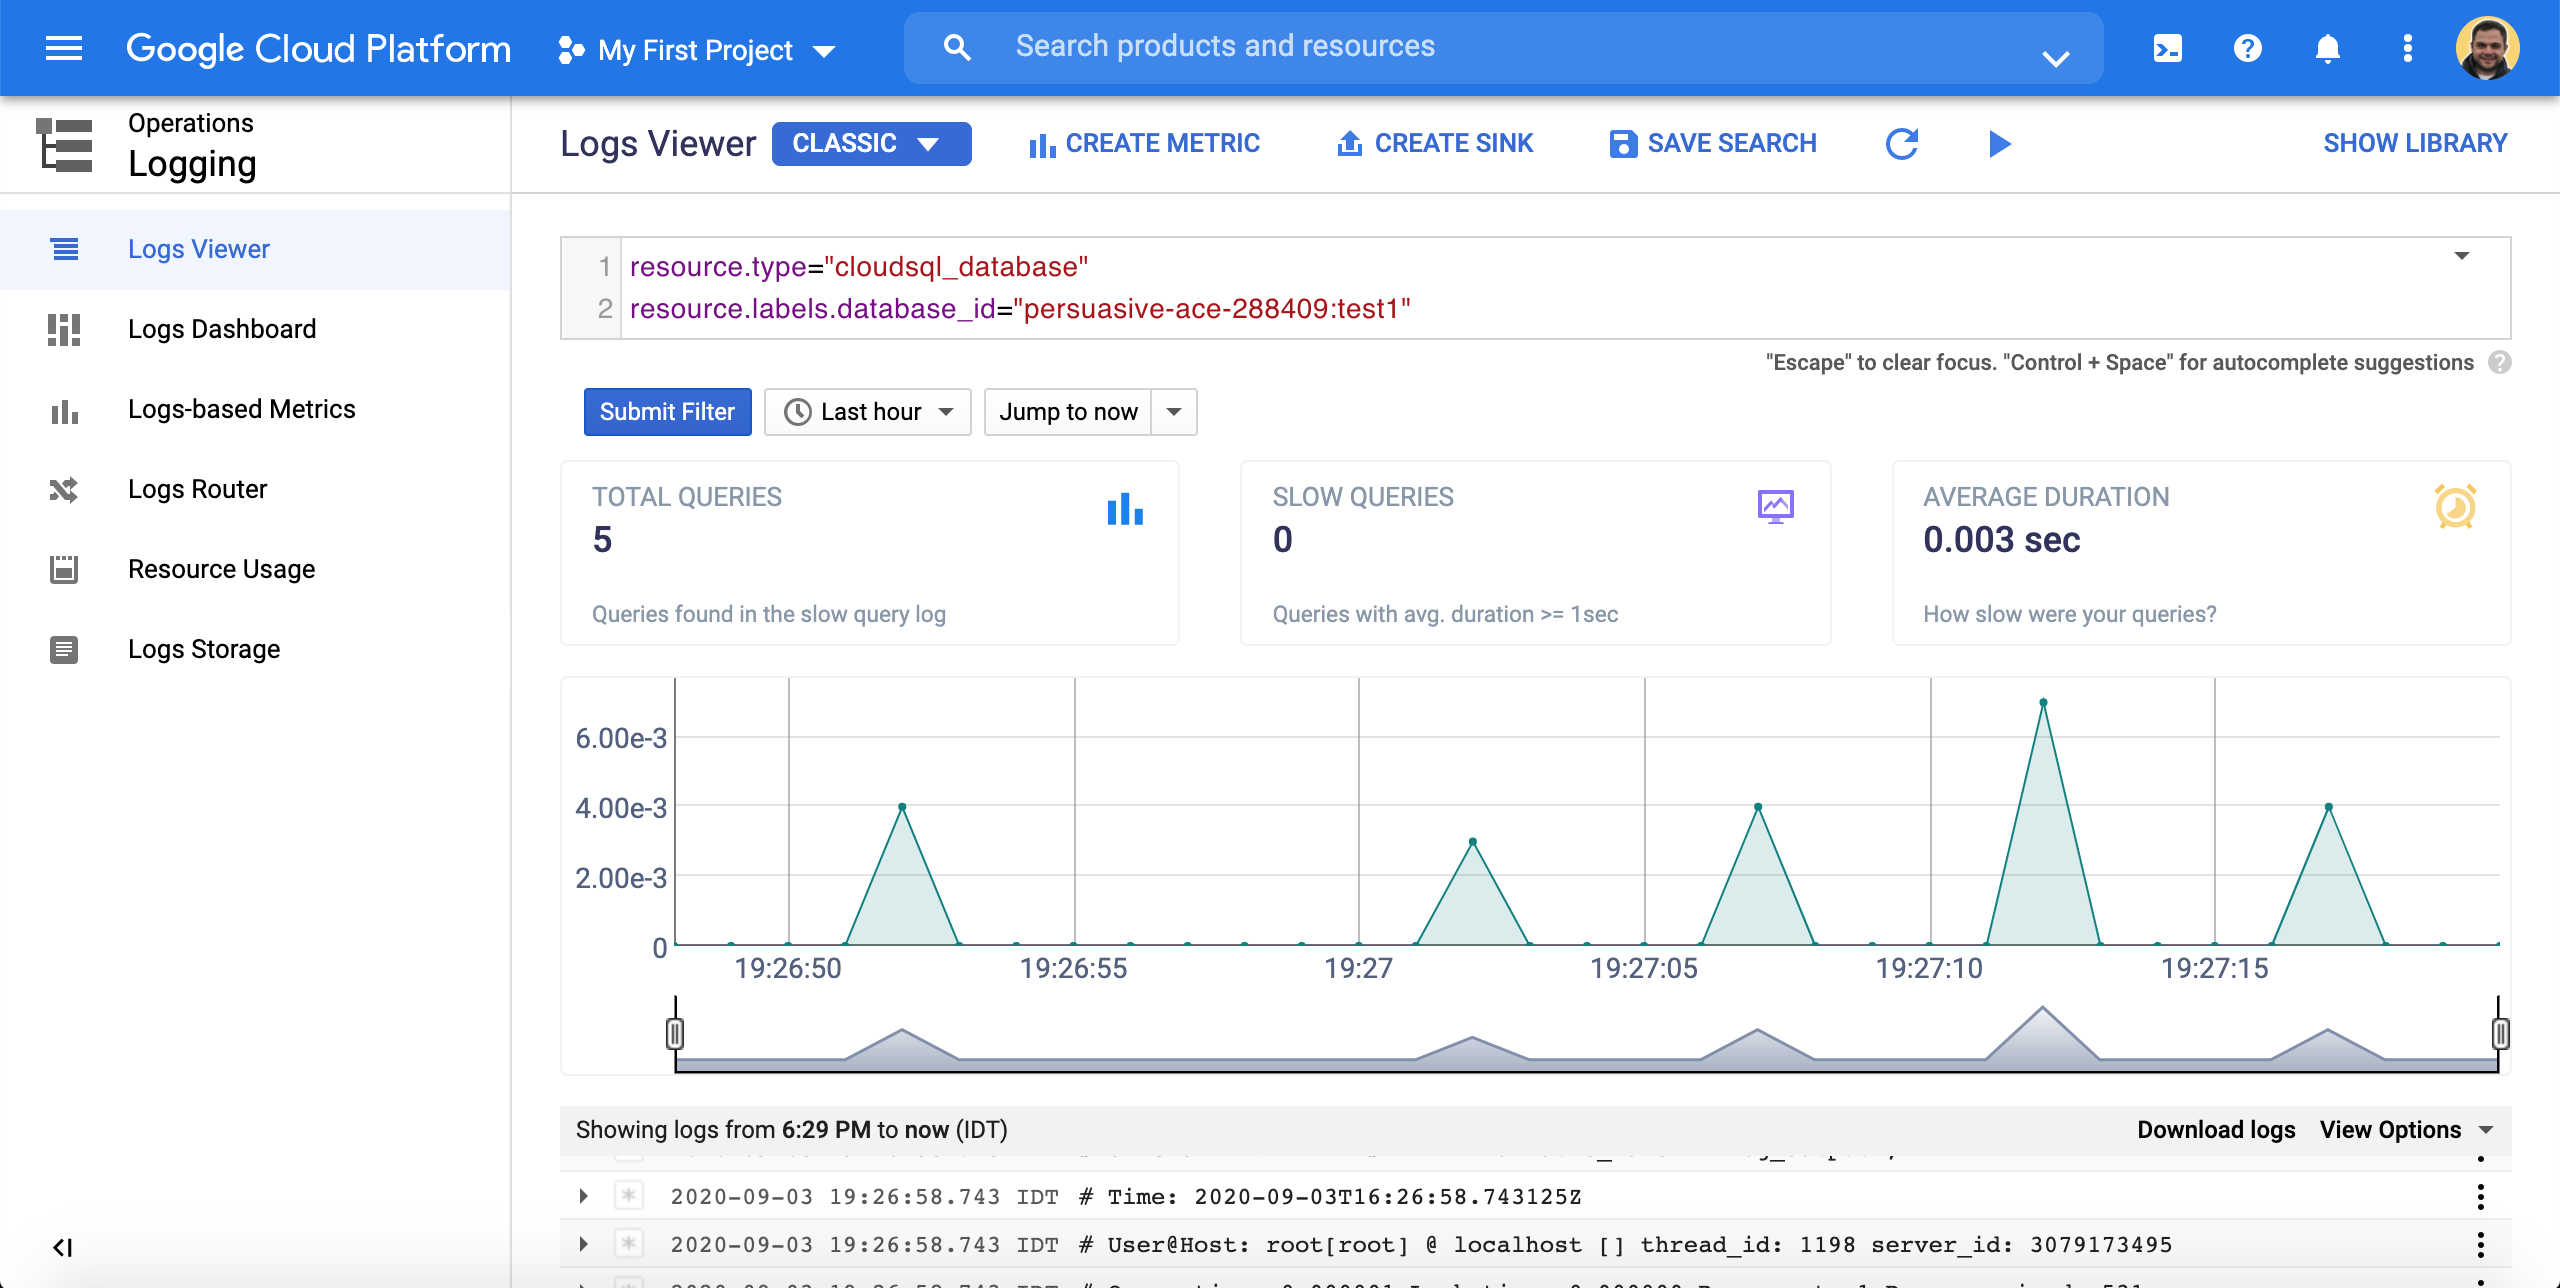
Task: Select Logs Dashboard in the sidebar
Action: (x=256, y=329)
